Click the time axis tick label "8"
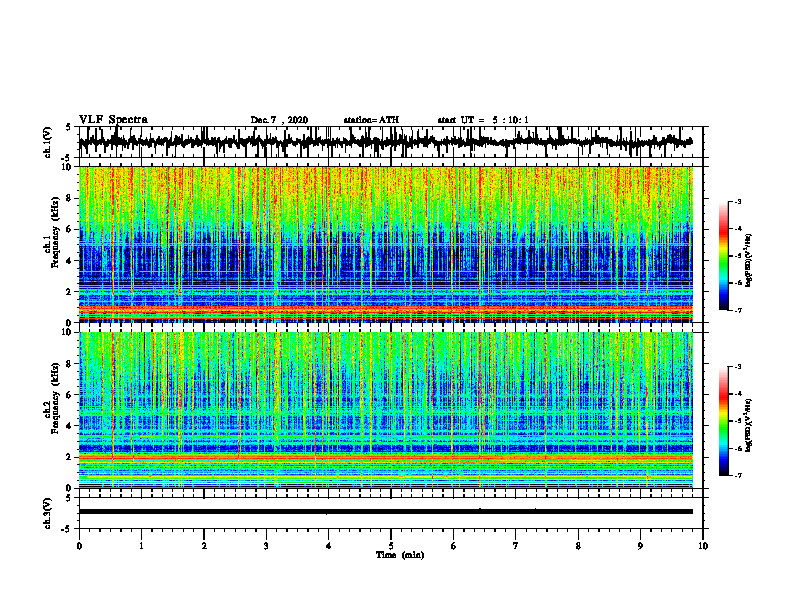Image resolution: width=792 pixels, height=612 pixels. 578,546
